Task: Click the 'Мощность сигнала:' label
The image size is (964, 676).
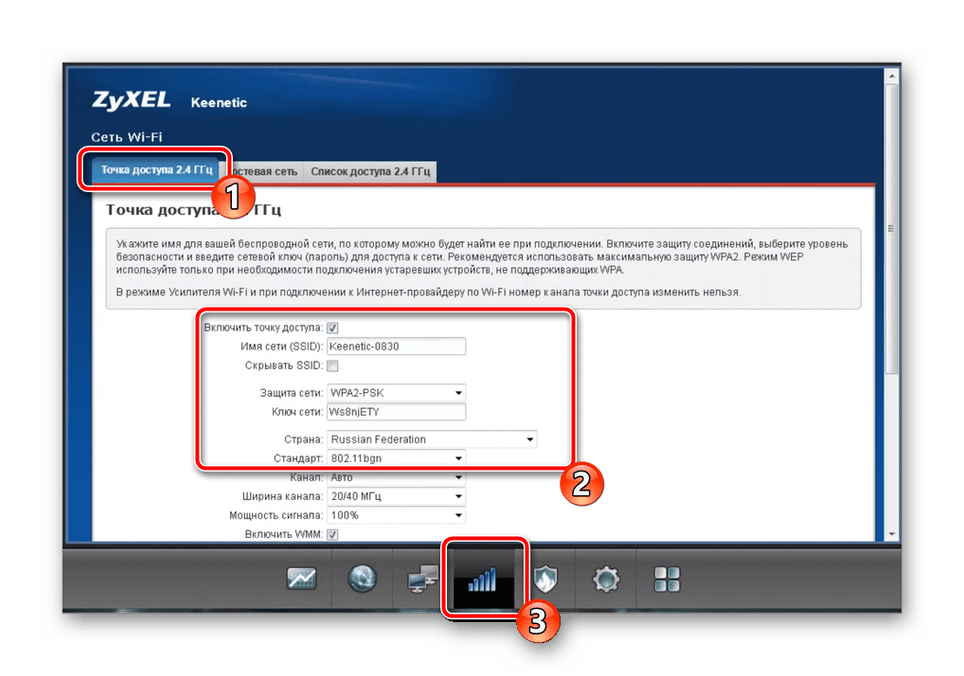Action: click(x=276, y=516)
